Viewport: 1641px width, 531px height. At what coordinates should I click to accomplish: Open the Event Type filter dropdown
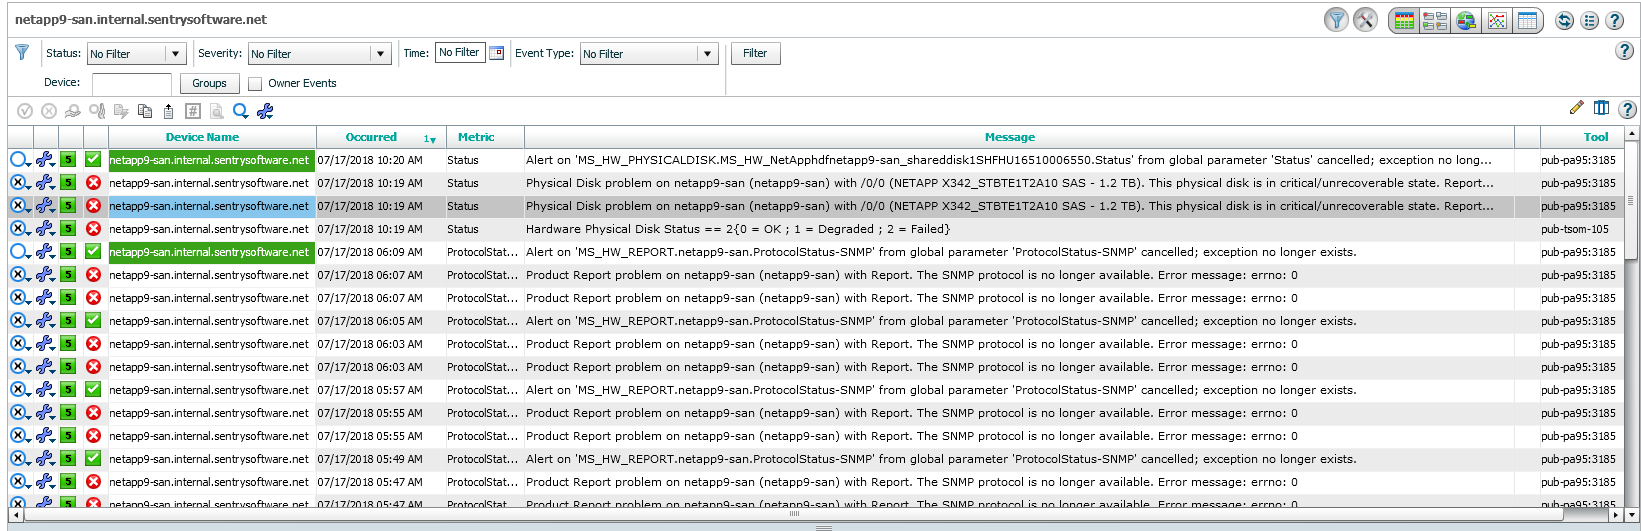649,54
